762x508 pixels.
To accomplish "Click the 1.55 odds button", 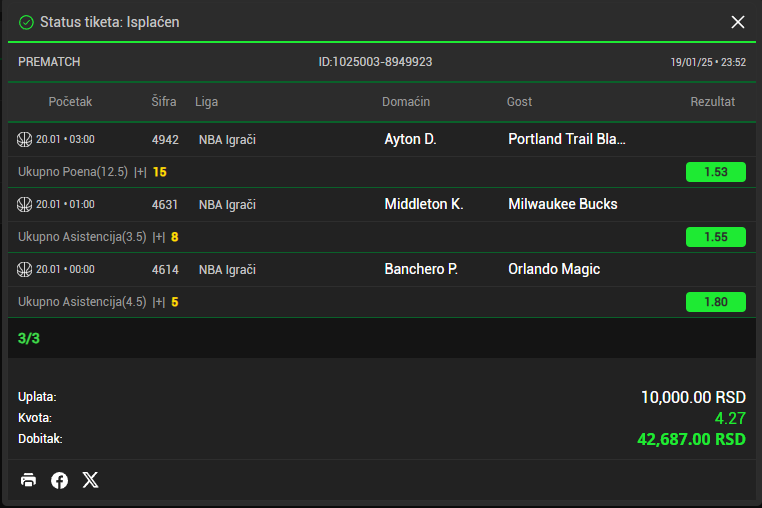I will pyautogui.click(x=715, y=237).
